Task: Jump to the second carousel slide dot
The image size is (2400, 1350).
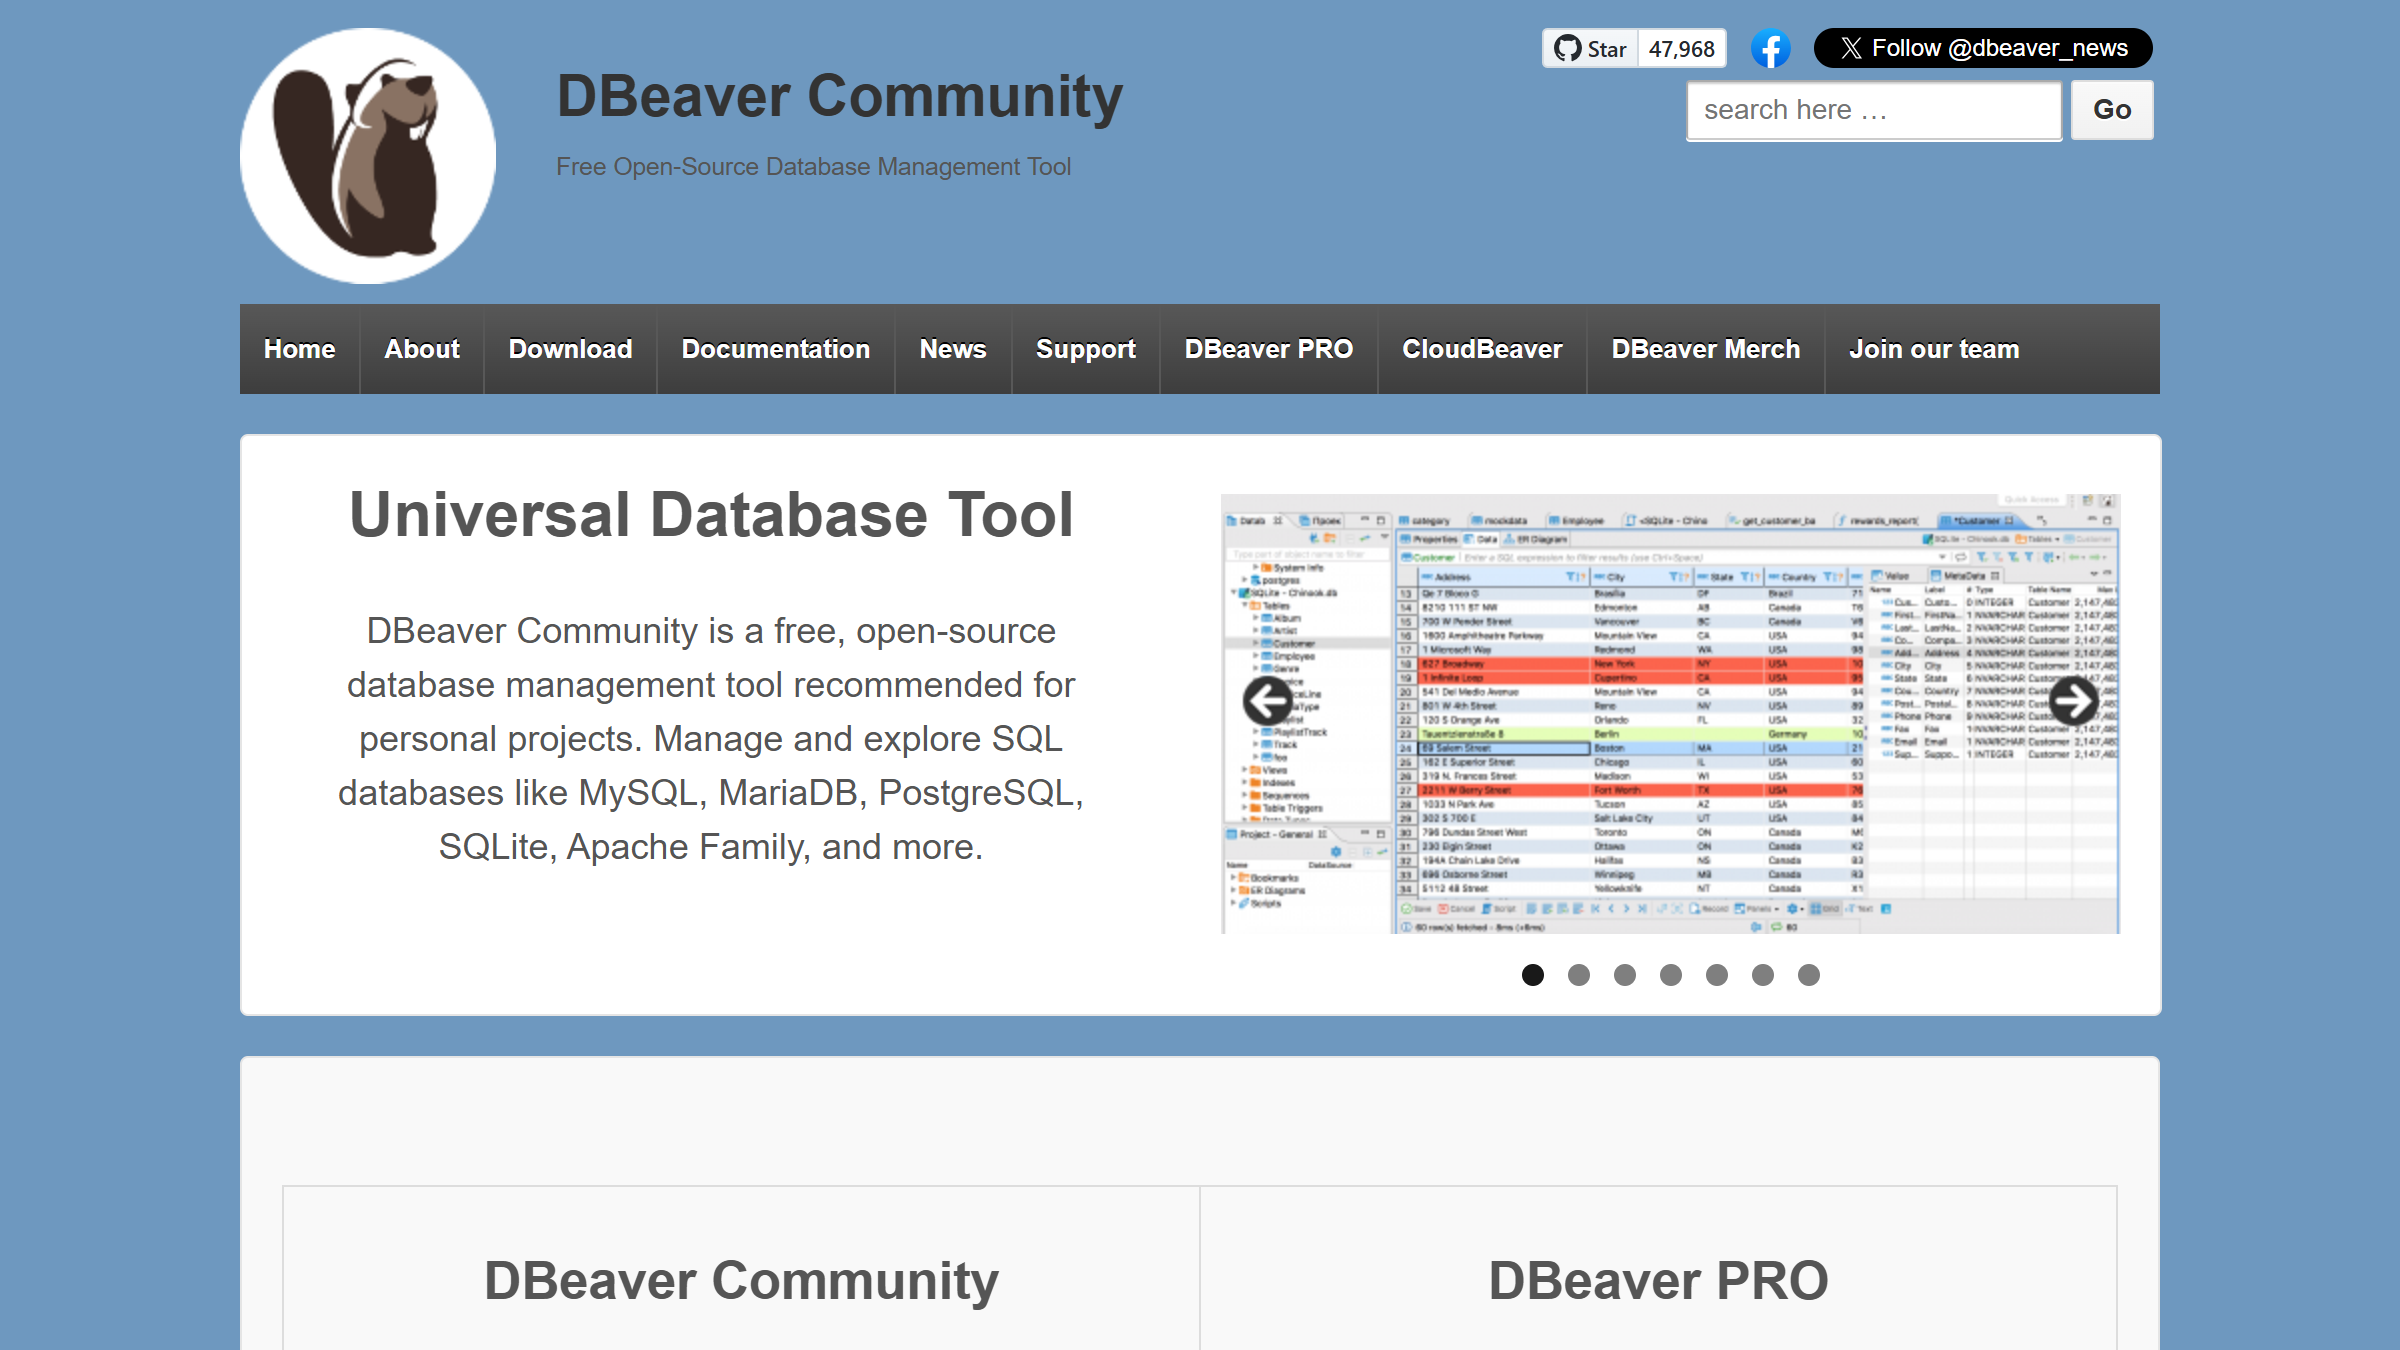Action: coord(1578,975)
